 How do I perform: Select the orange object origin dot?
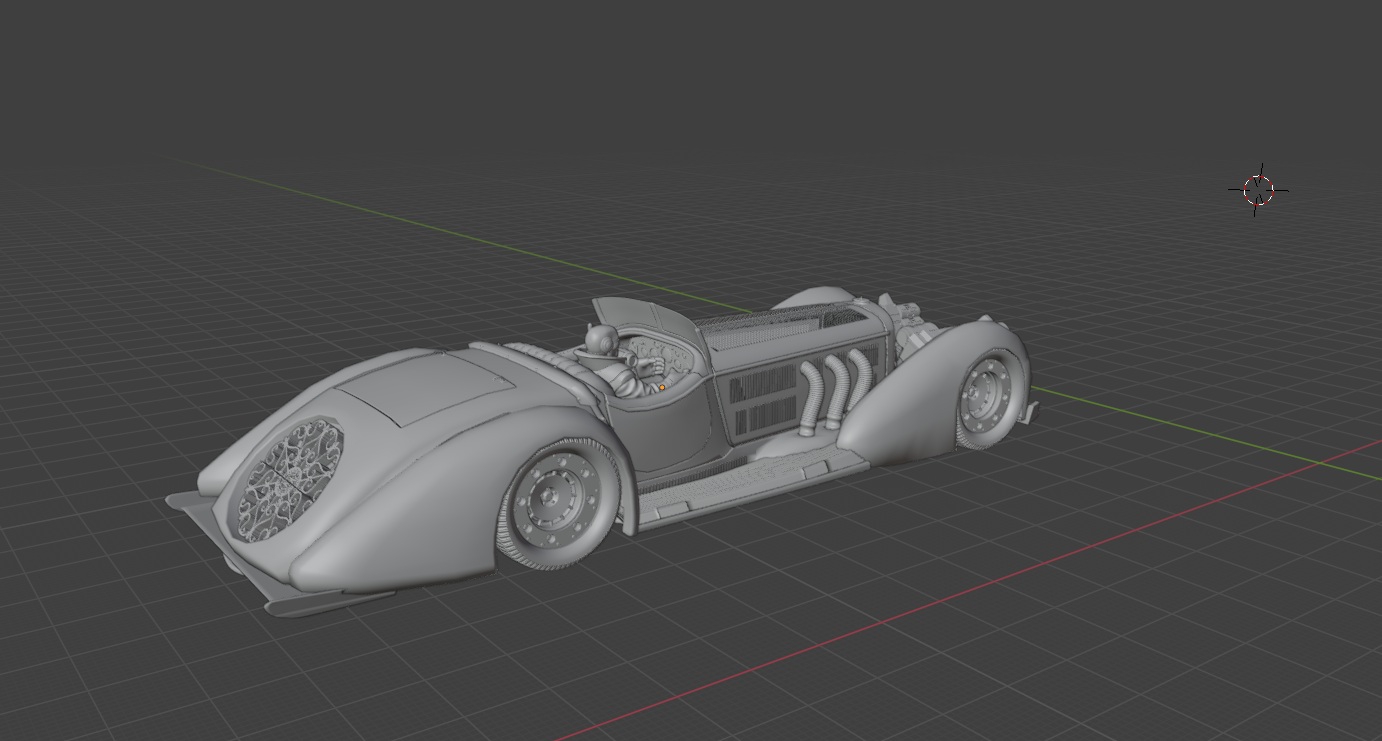661,388
